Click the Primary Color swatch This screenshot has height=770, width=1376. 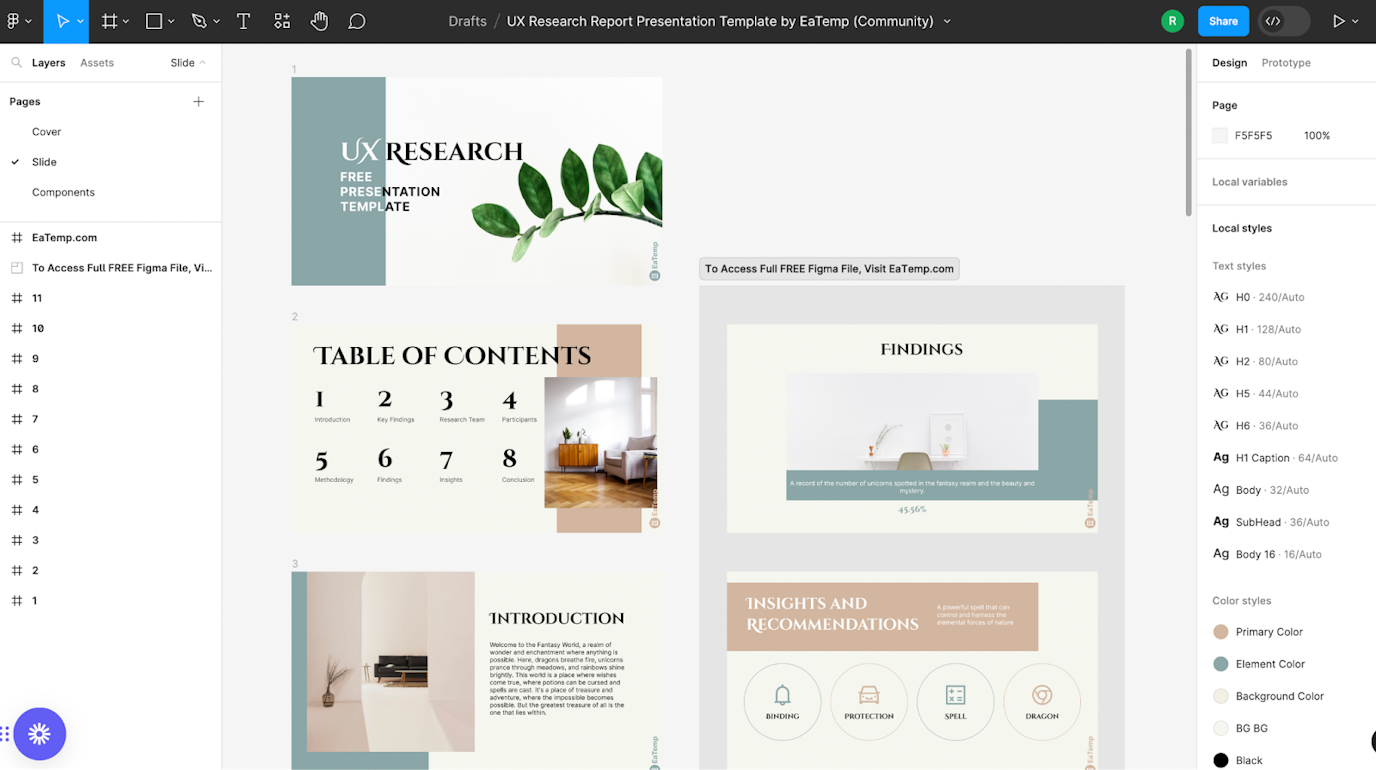click(1221, 631)
